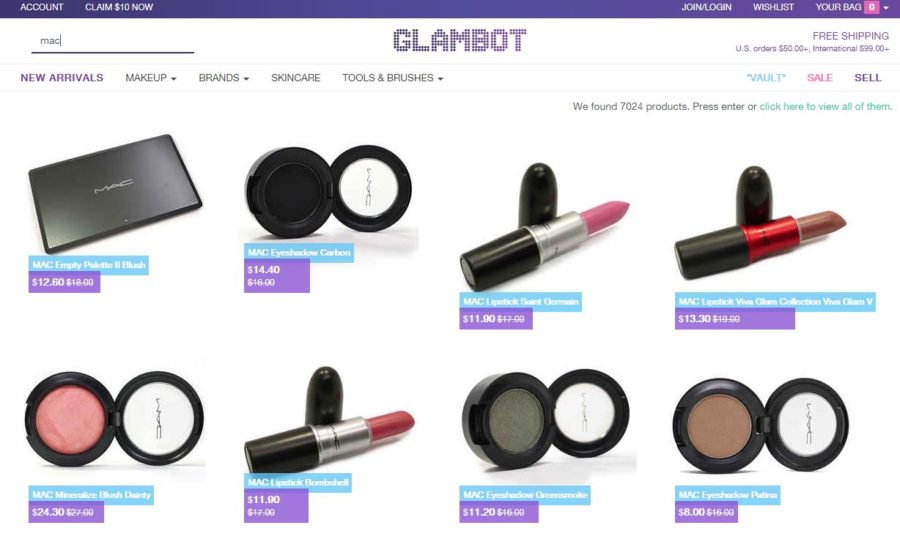This screenshot has width=900, height=539.
Task: View the Viva Glam V lipstick image
Action: [759, 224]
